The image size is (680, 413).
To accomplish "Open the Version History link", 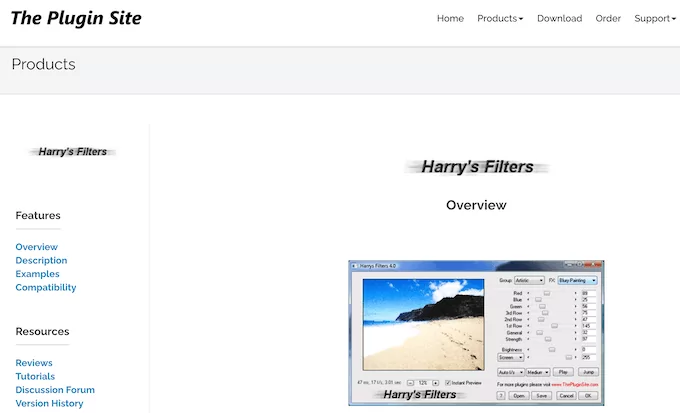I will [x=49, y=403].
